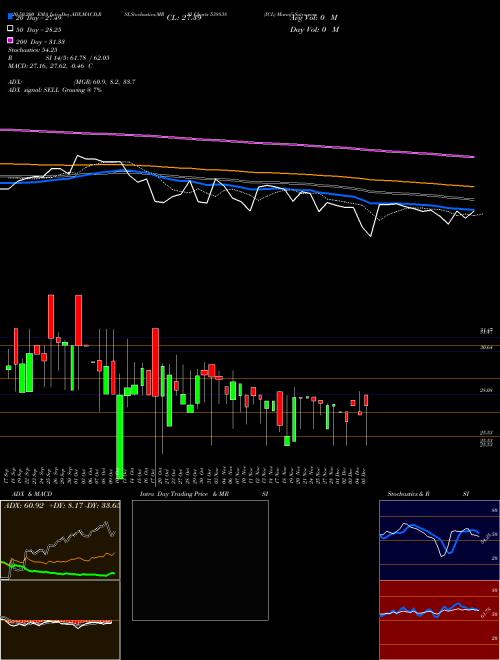This screenshot has height=660, width=500.
Task: Click the 'Day Vol: 0 M' label
Action: (314, 29)
